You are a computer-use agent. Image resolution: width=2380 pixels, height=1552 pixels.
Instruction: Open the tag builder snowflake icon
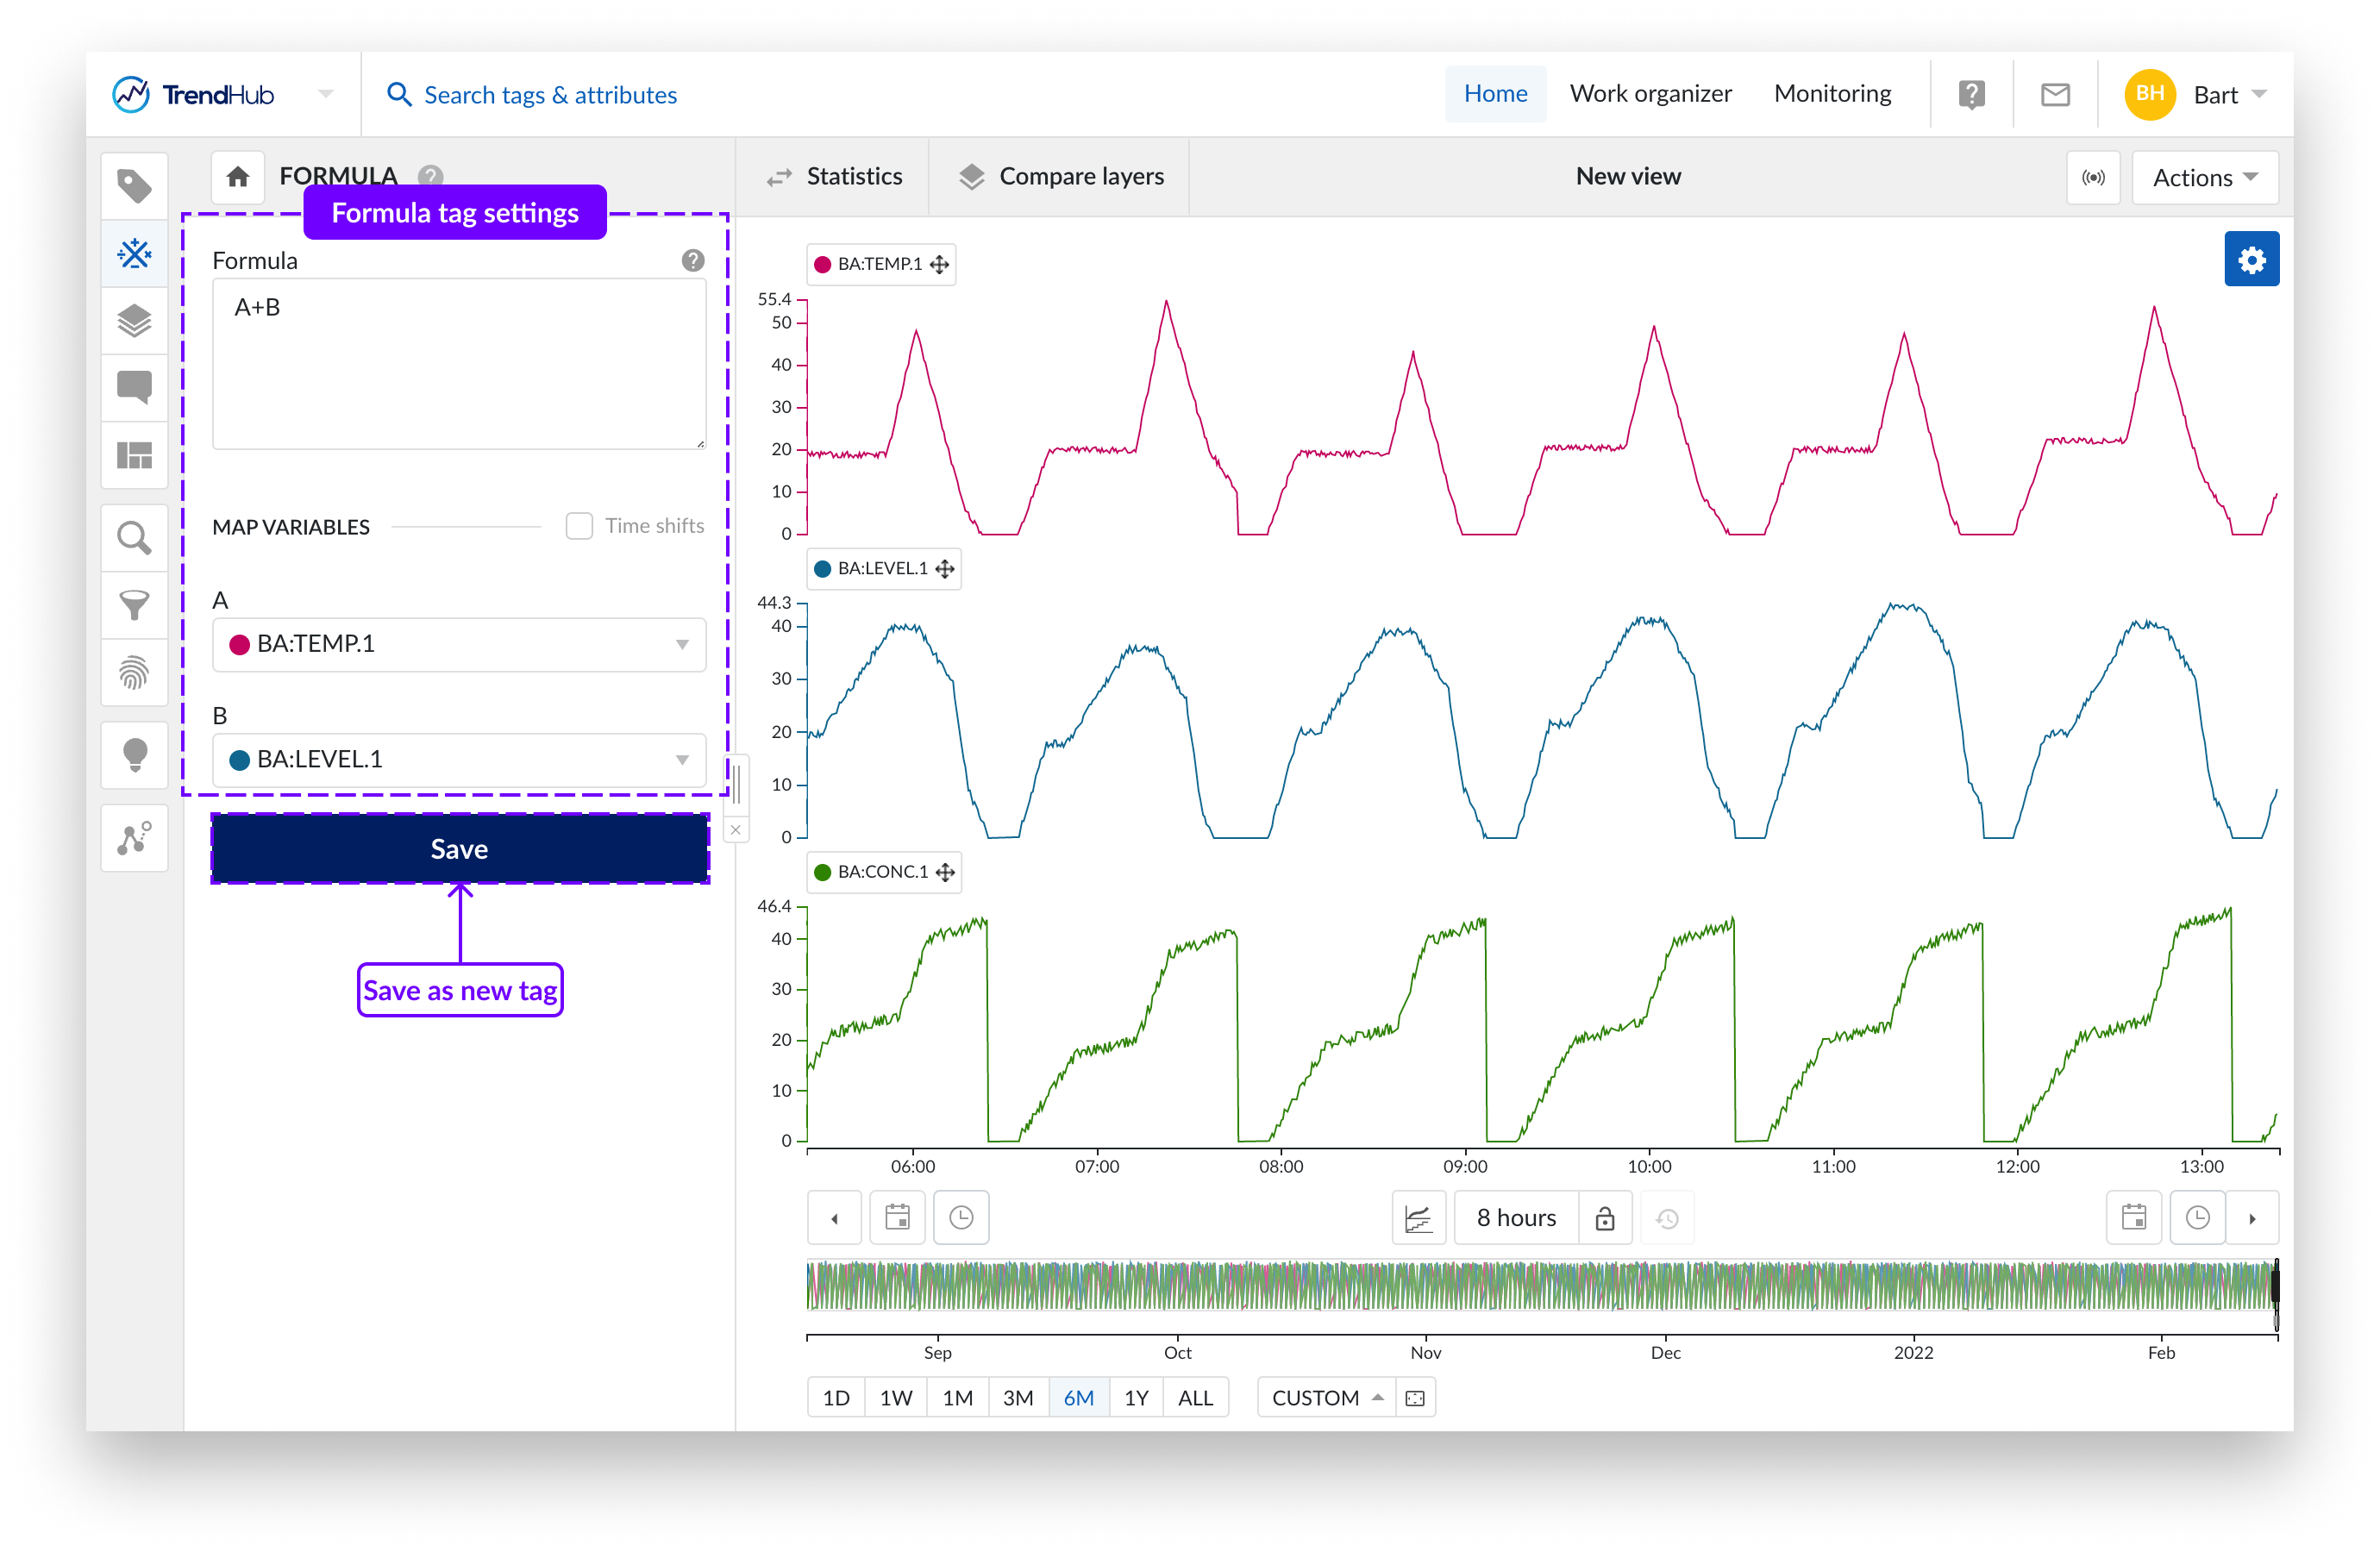[x=134, y=253]
